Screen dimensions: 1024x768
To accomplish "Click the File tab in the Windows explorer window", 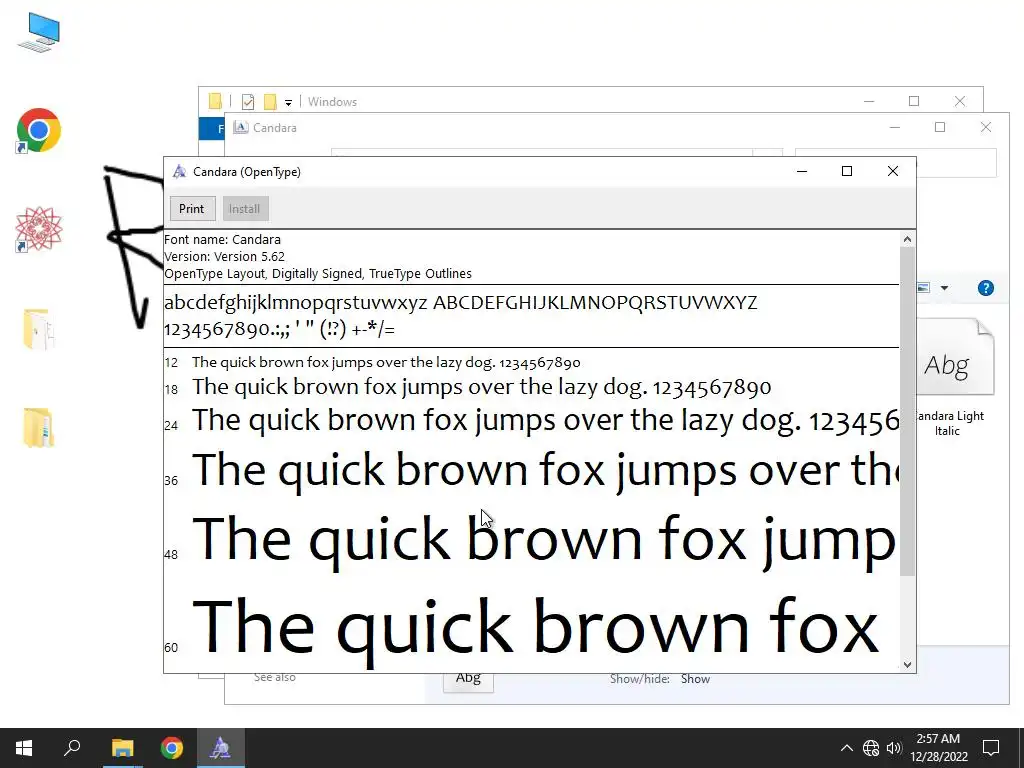I will (212, 129).
